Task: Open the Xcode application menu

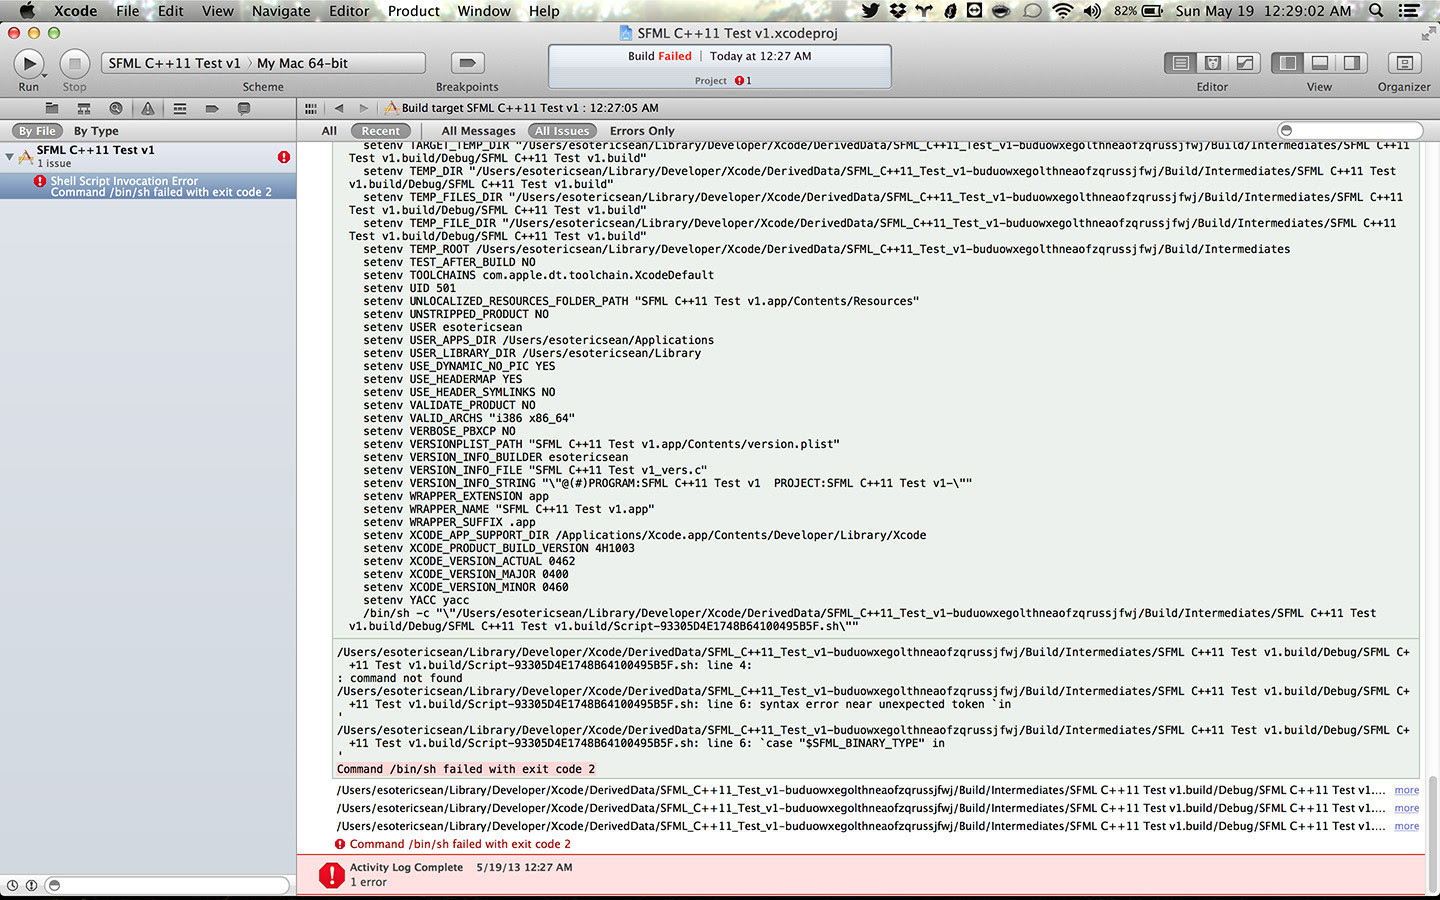Action: [x=75, y=11]
